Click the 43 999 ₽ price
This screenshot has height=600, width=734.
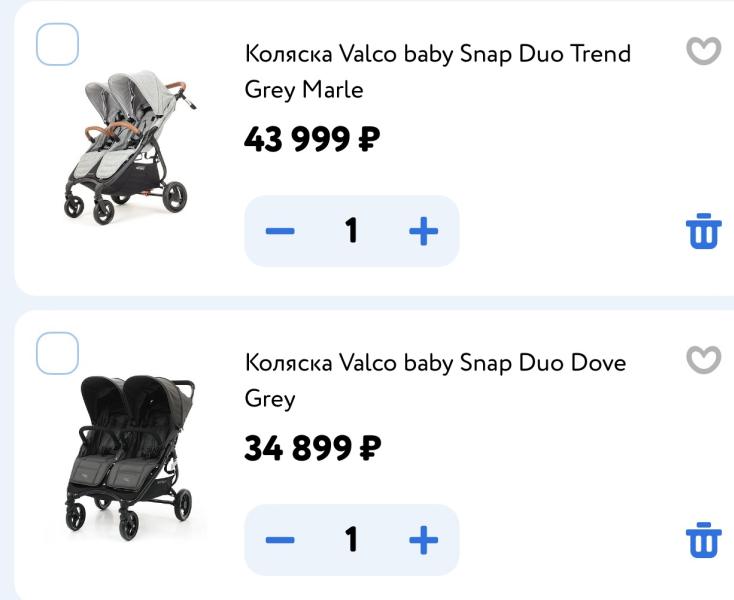tap(312, 139)
